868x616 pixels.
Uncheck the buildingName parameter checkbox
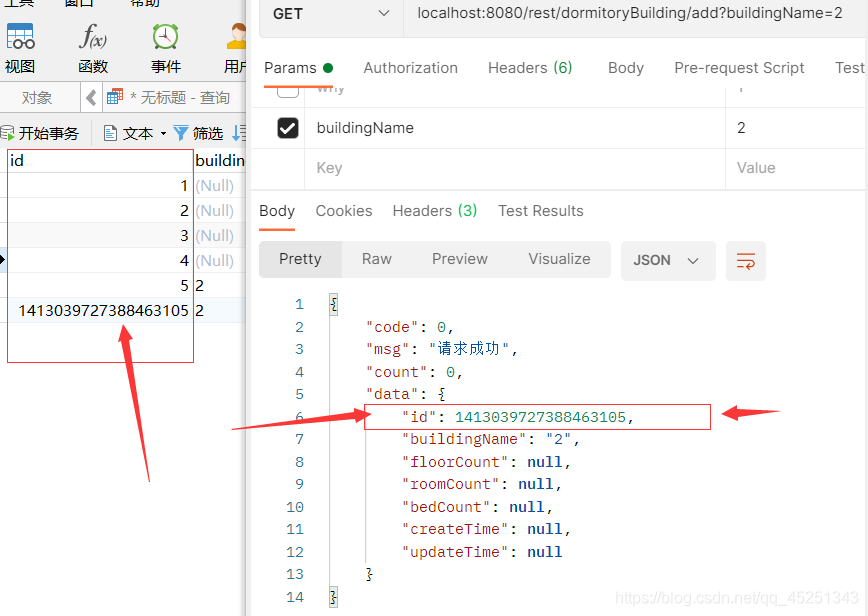coord(288,128)
